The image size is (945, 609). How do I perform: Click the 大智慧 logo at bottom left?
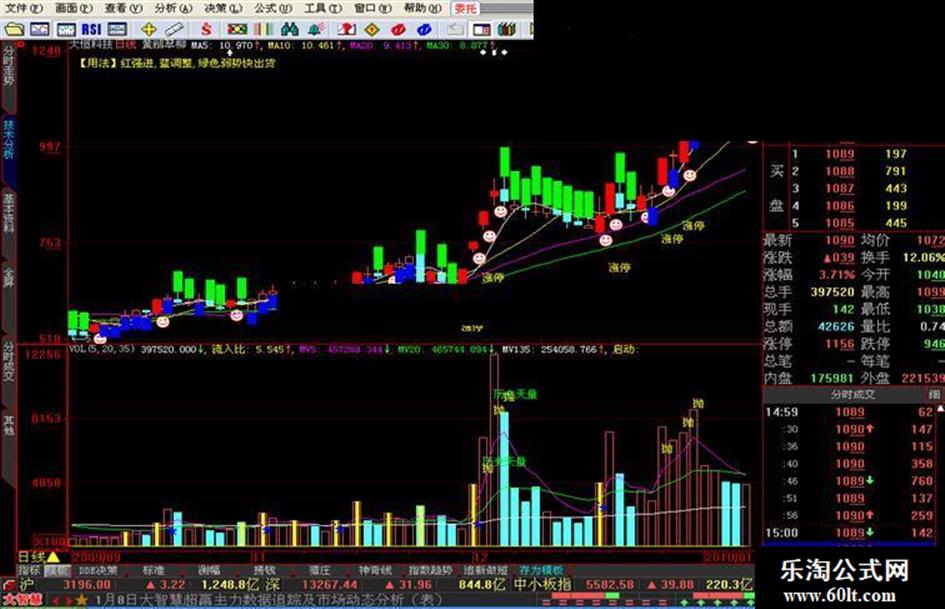click(22, 600)
